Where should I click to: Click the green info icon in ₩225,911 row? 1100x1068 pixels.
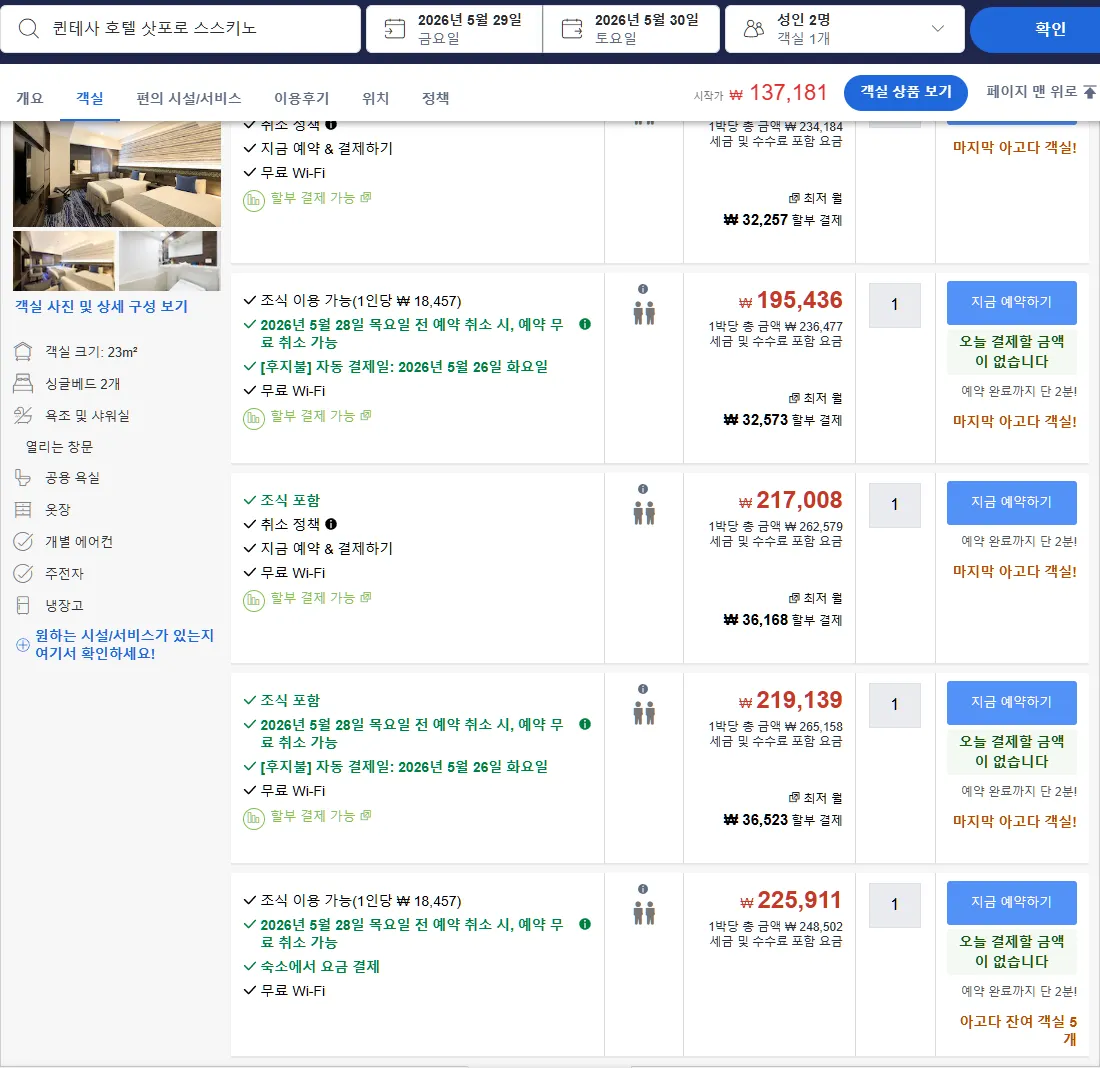tap(585, 924)
